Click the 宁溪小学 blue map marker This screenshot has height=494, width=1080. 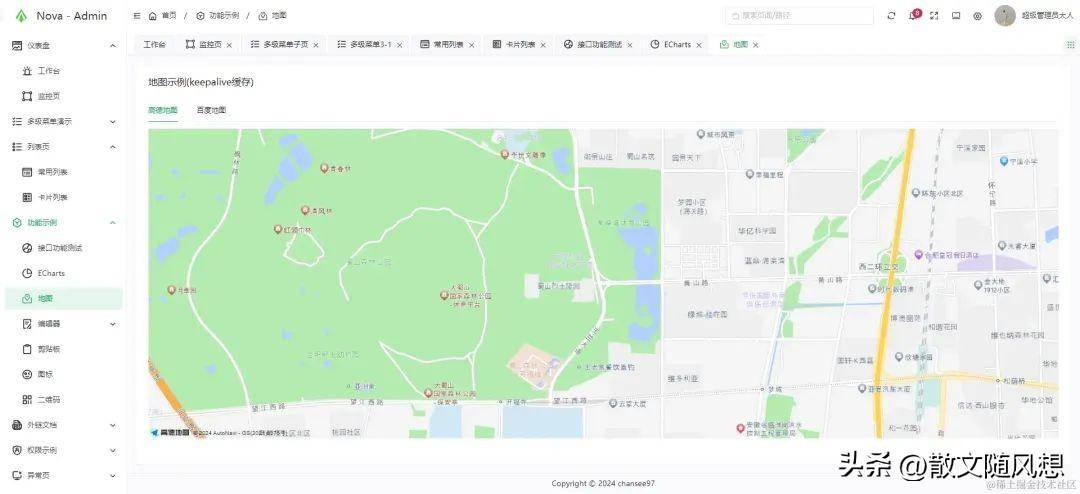tap(1004, 161)
